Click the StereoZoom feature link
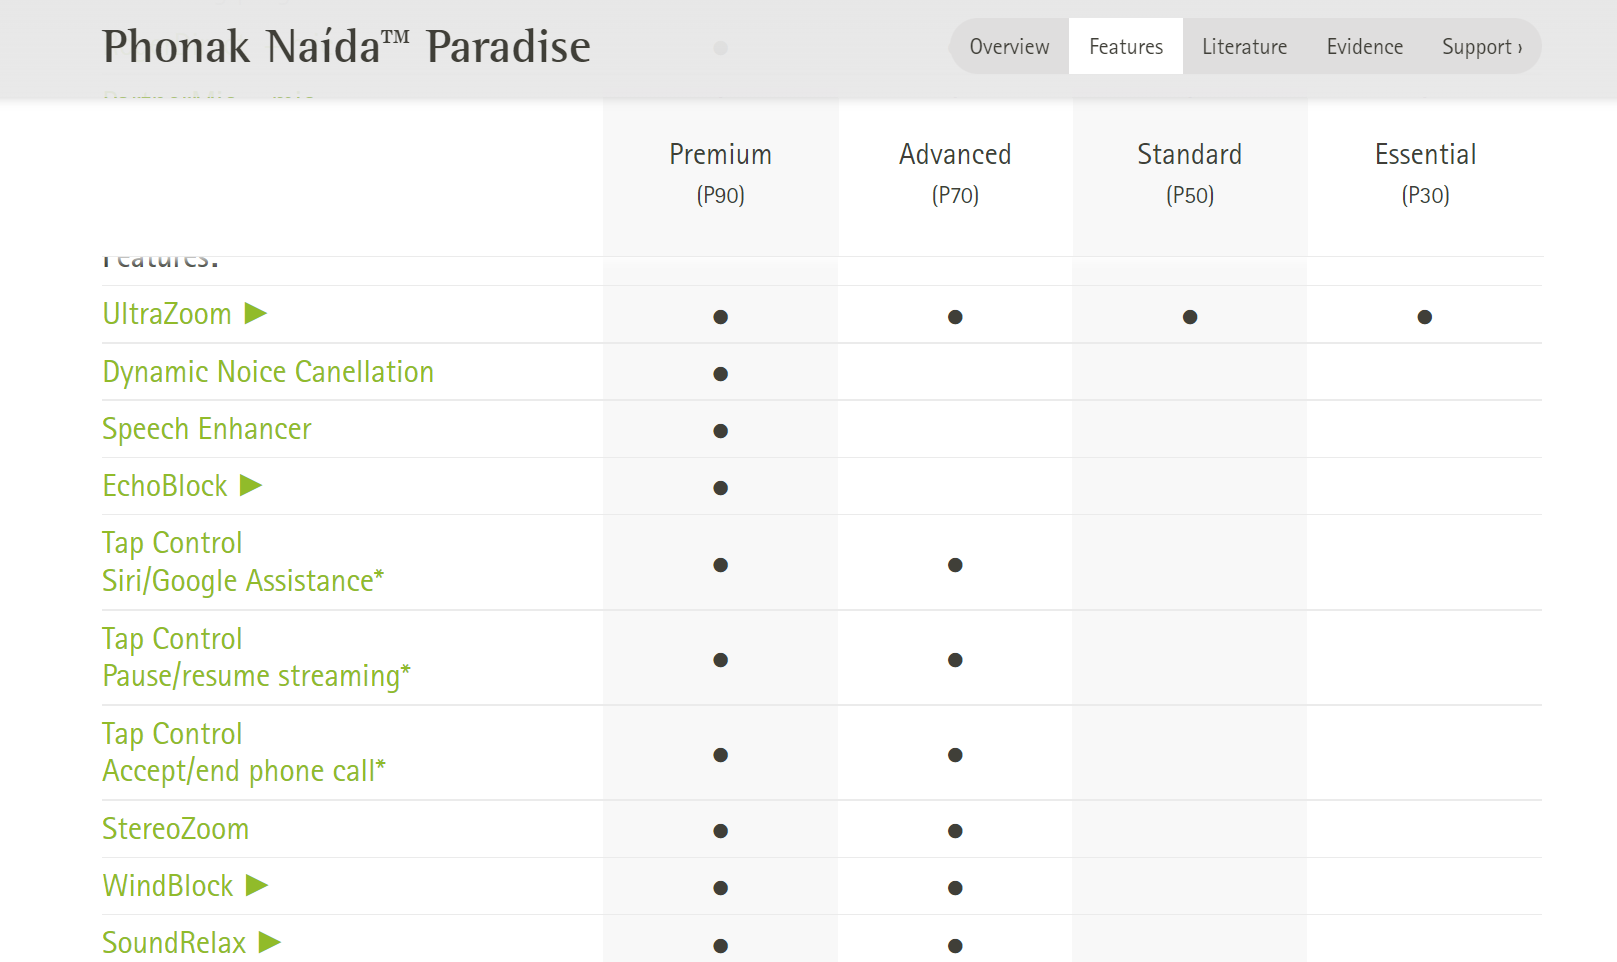Image resolution: width=1617 pixels, height=962 pixels. [x=175, y=829]
